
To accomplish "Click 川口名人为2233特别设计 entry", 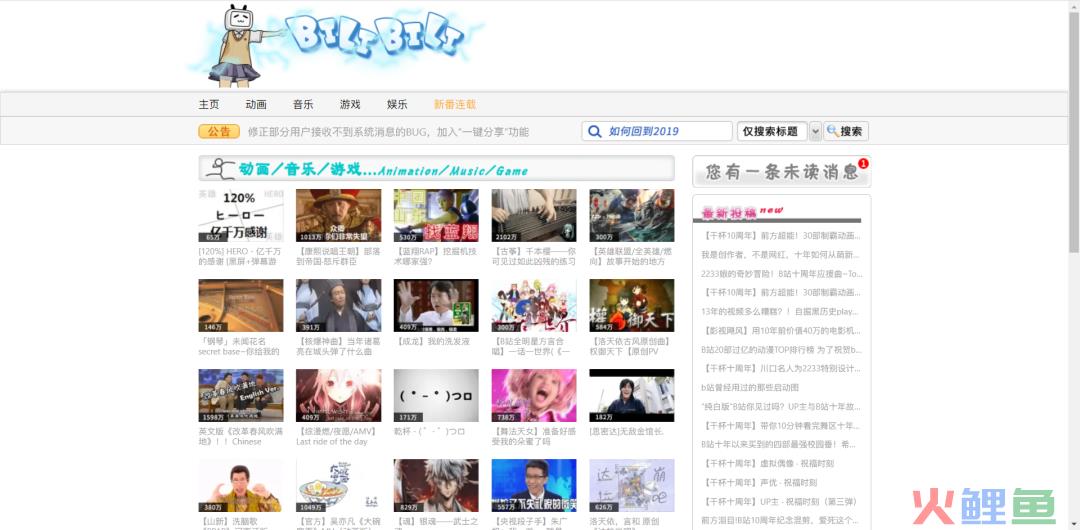I will coord(781,368).
